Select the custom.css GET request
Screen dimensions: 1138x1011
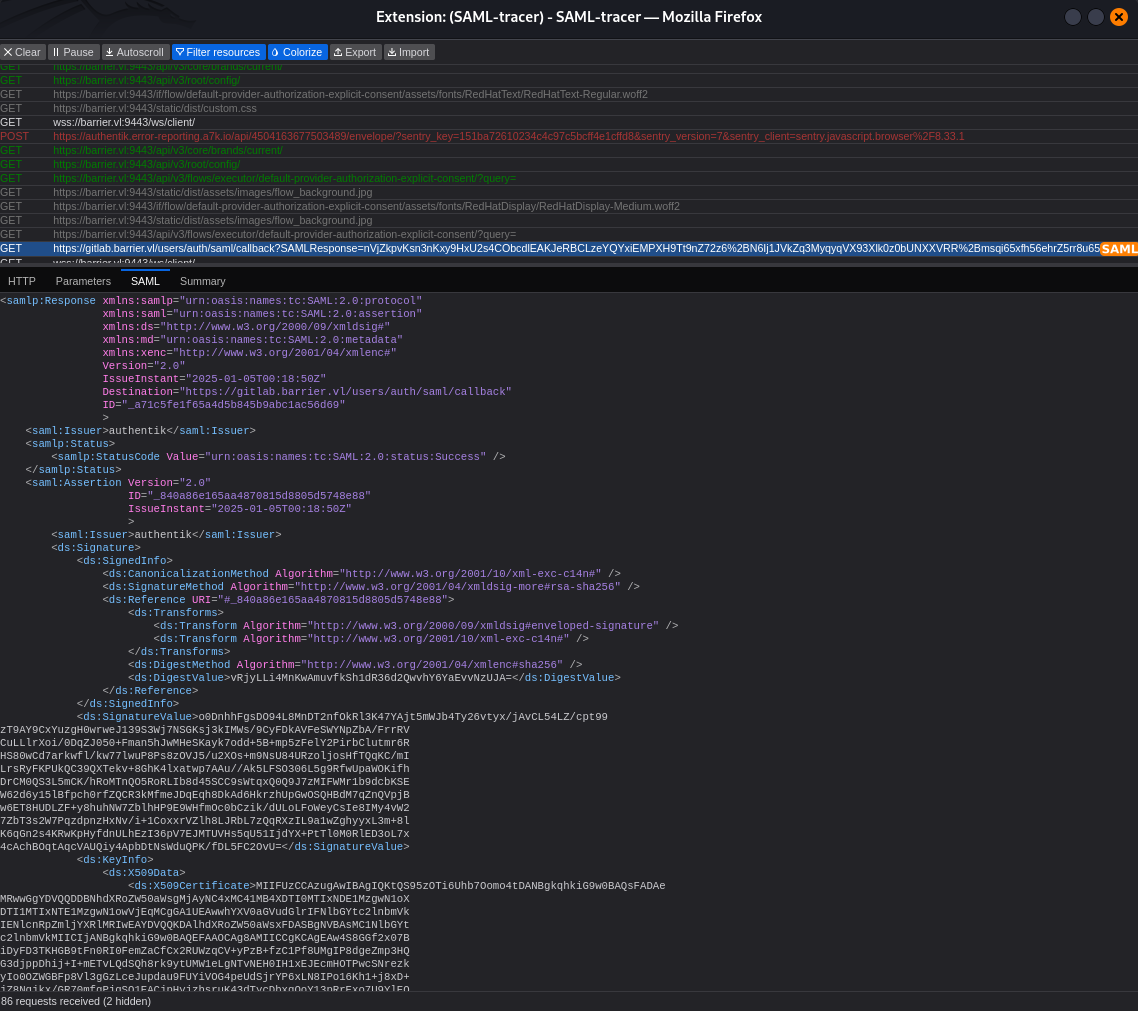pyautogui.click(x=569, y=108)
